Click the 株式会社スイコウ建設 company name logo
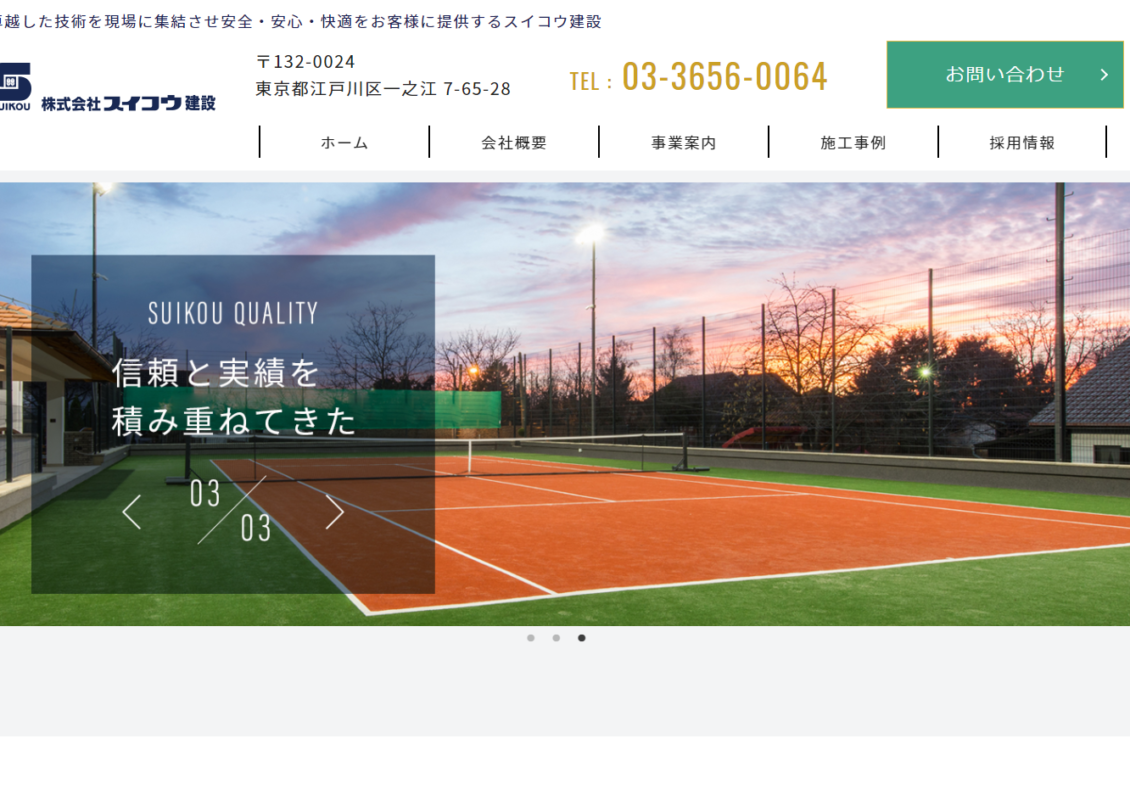Viewport: 1130px width, 800px height. (x=128, y=102)
